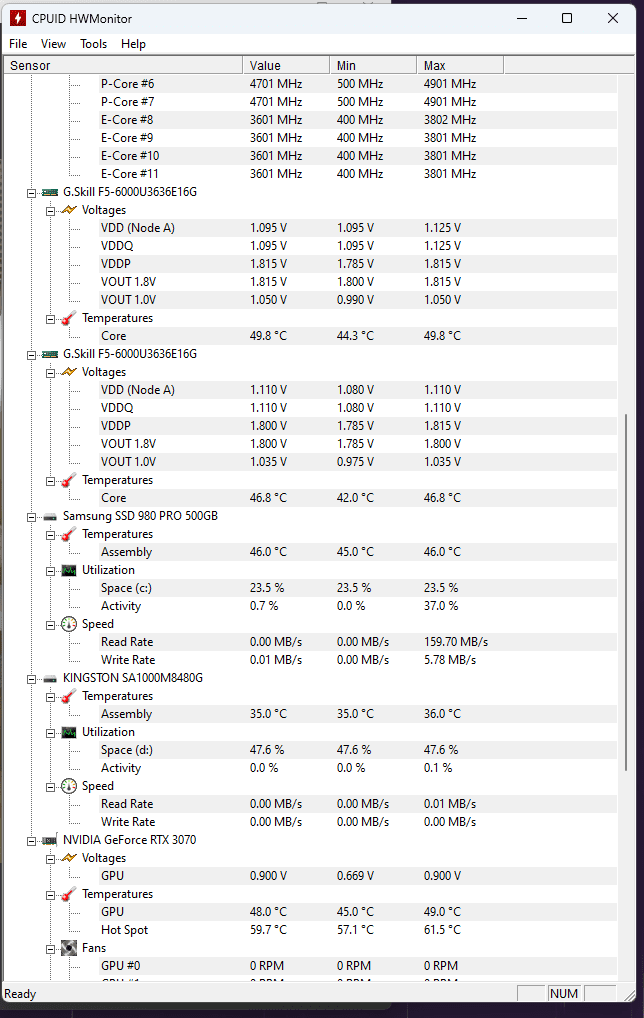Open the Tools menu
644x1018 pixels.
click(93, 43)
